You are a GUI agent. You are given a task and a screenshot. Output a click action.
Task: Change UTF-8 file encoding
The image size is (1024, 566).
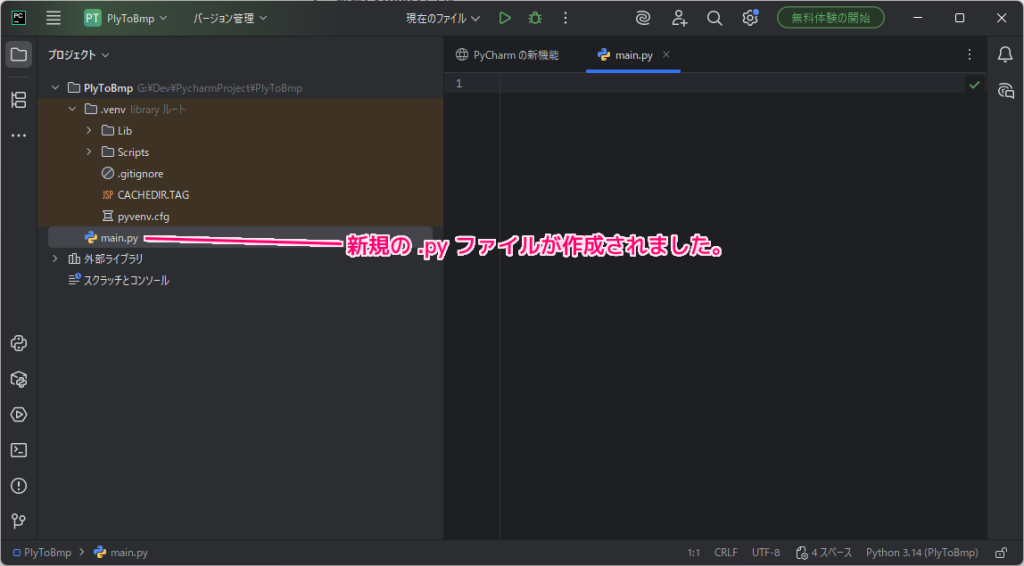766,553
